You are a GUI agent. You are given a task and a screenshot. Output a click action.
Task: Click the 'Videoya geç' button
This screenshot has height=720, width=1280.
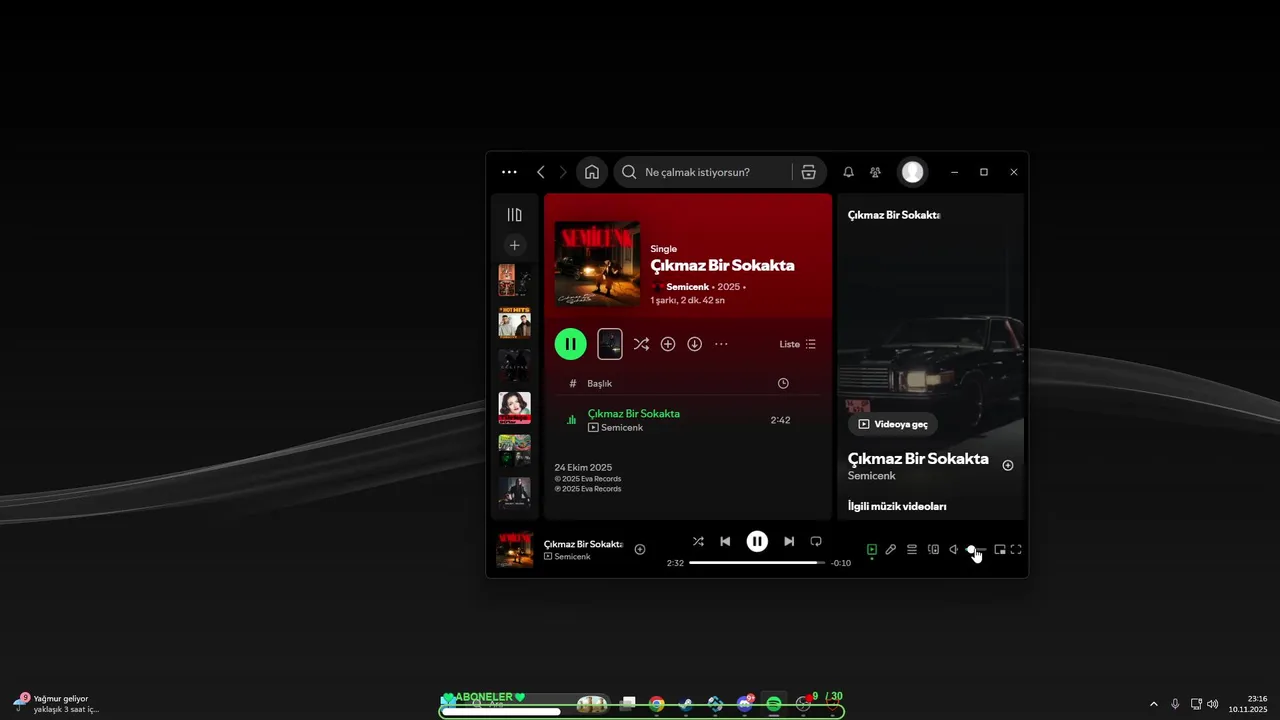(893, 424)
